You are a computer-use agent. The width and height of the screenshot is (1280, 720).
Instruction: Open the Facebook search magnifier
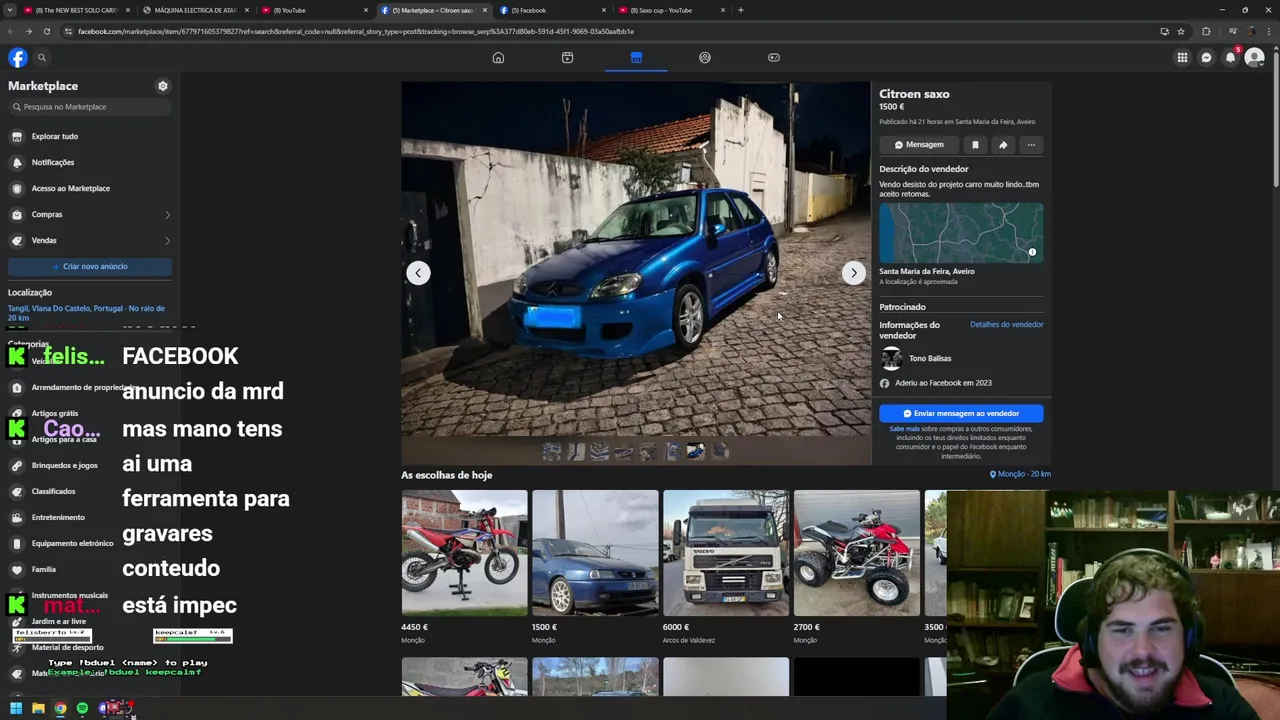[42, 57]
